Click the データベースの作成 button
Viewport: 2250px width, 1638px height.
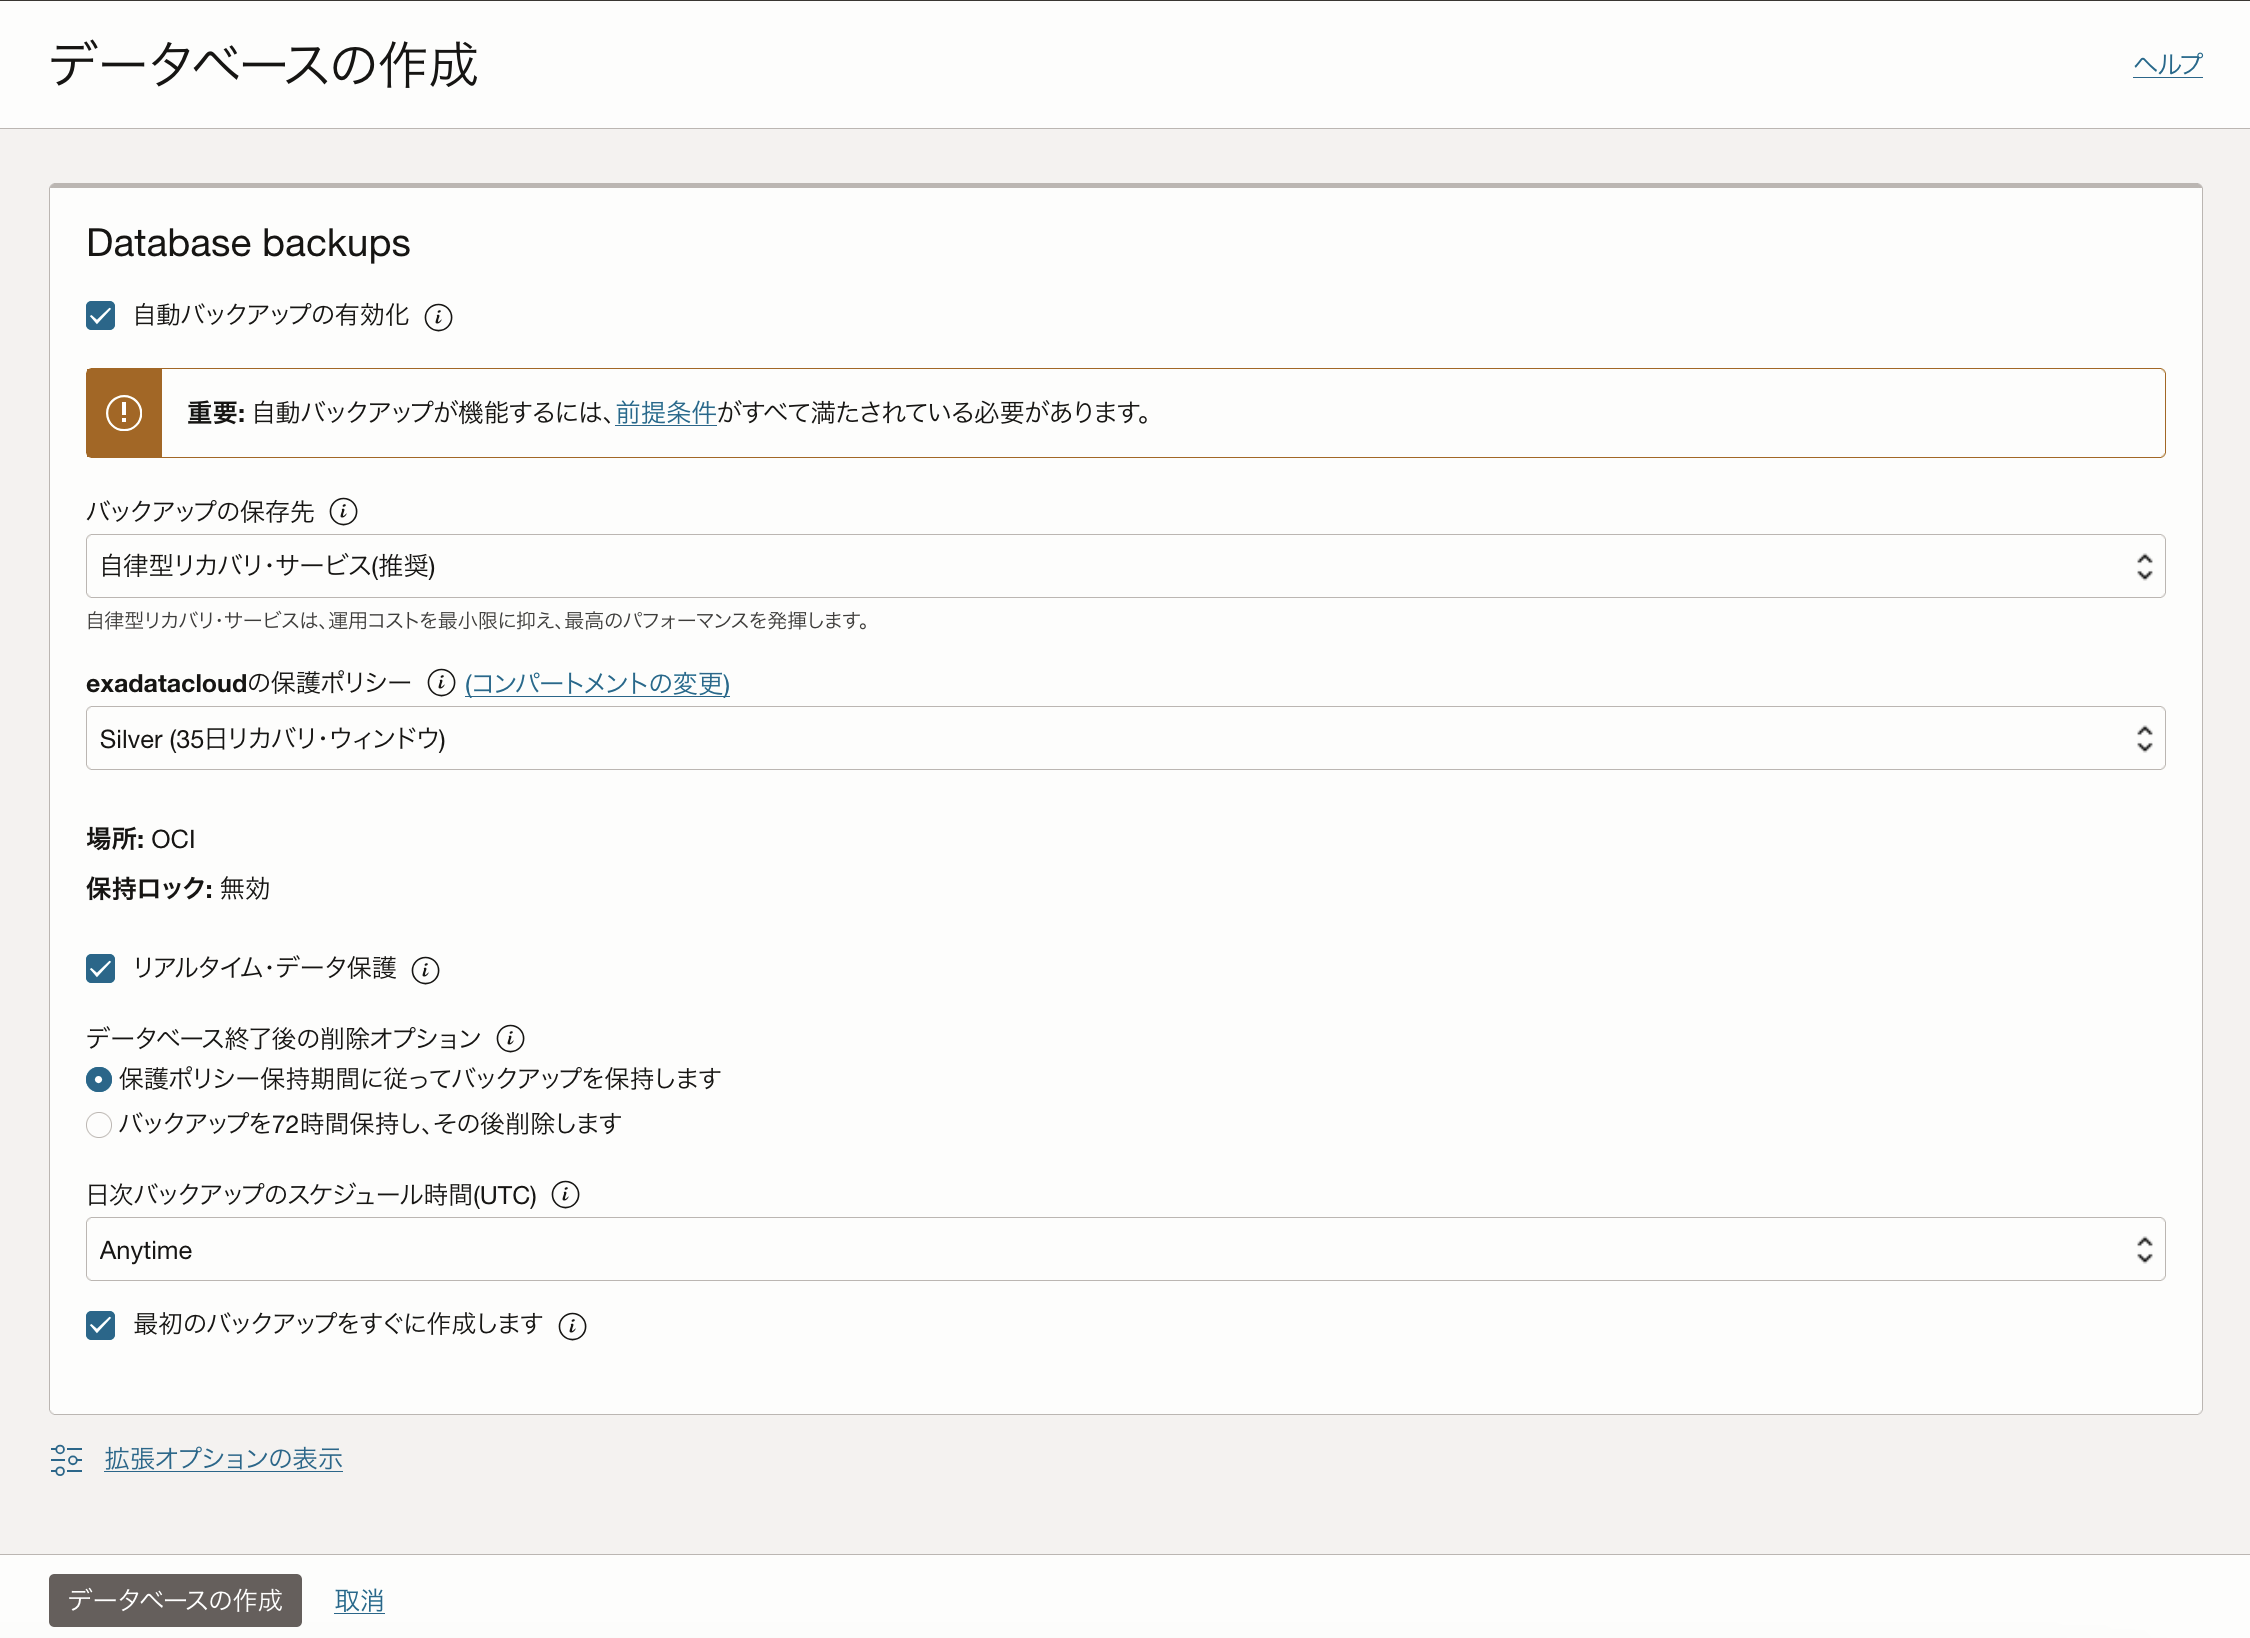[x=175, y=1600]
